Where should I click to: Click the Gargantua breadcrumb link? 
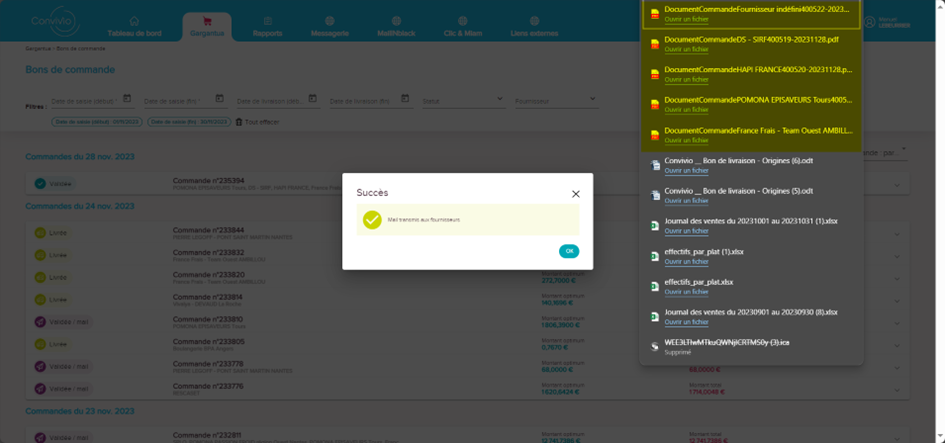37,48
